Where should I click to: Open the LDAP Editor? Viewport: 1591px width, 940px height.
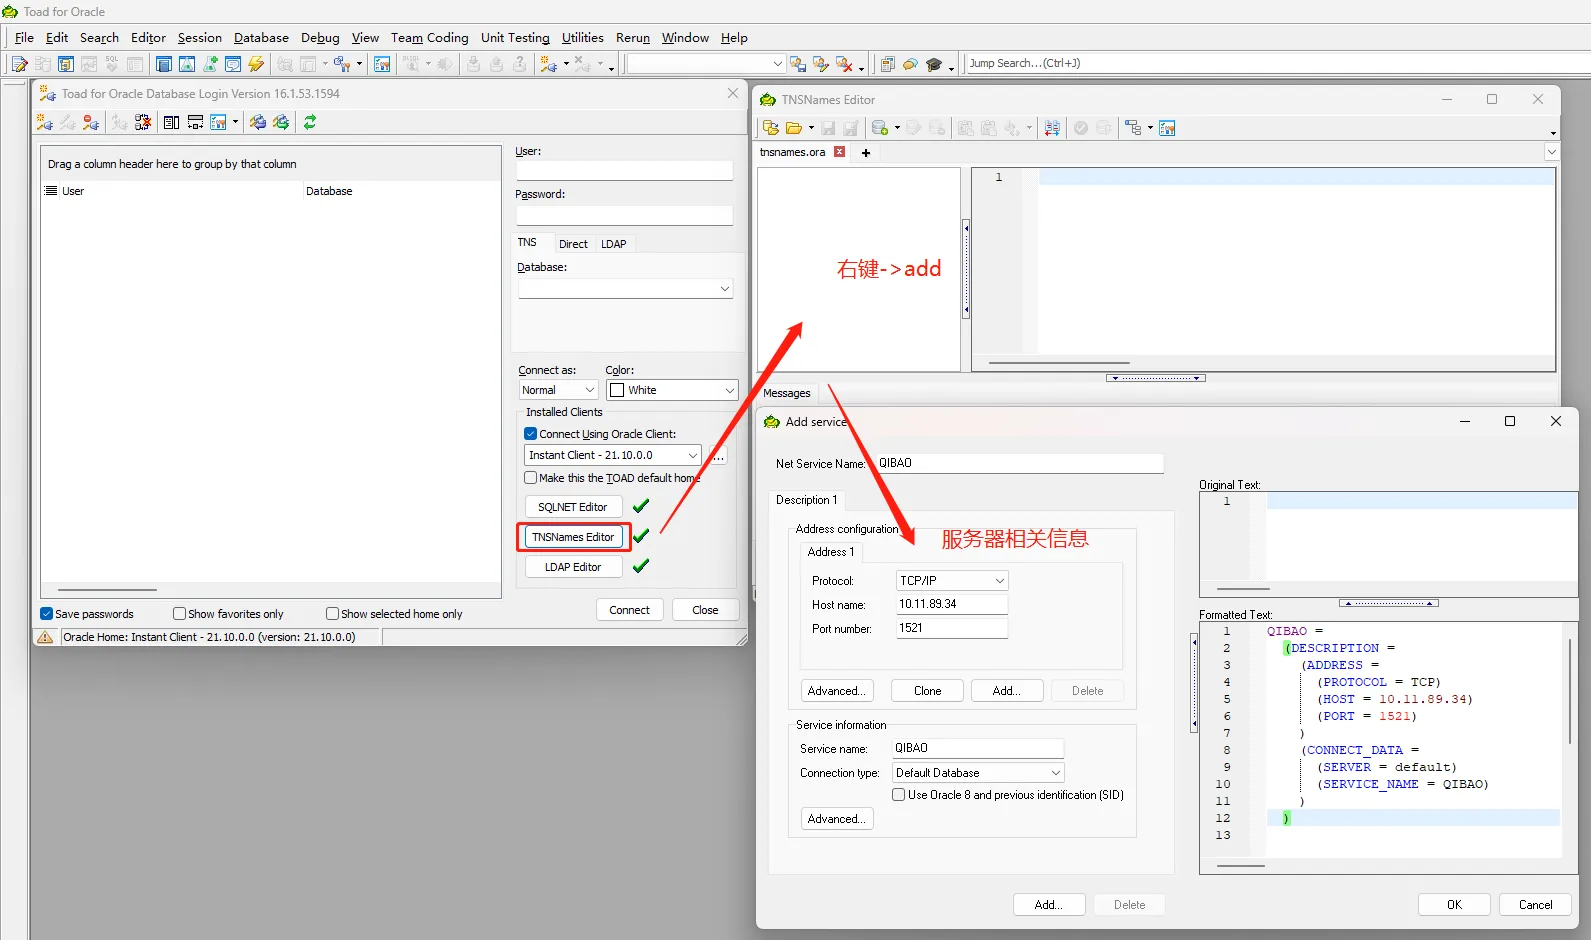[x=573, y=567]
